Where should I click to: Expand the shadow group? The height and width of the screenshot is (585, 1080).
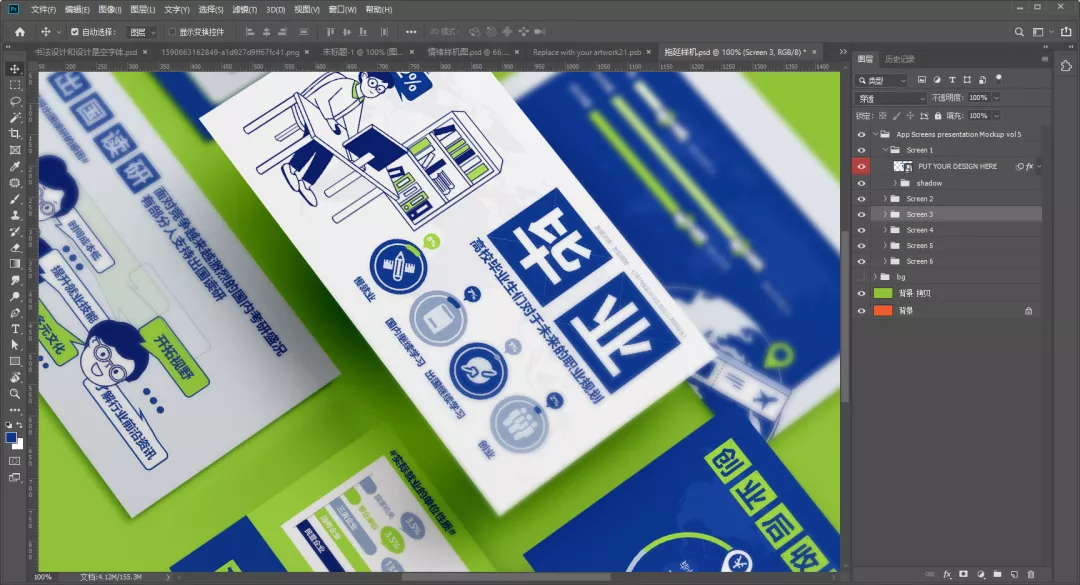coord(895,183)
